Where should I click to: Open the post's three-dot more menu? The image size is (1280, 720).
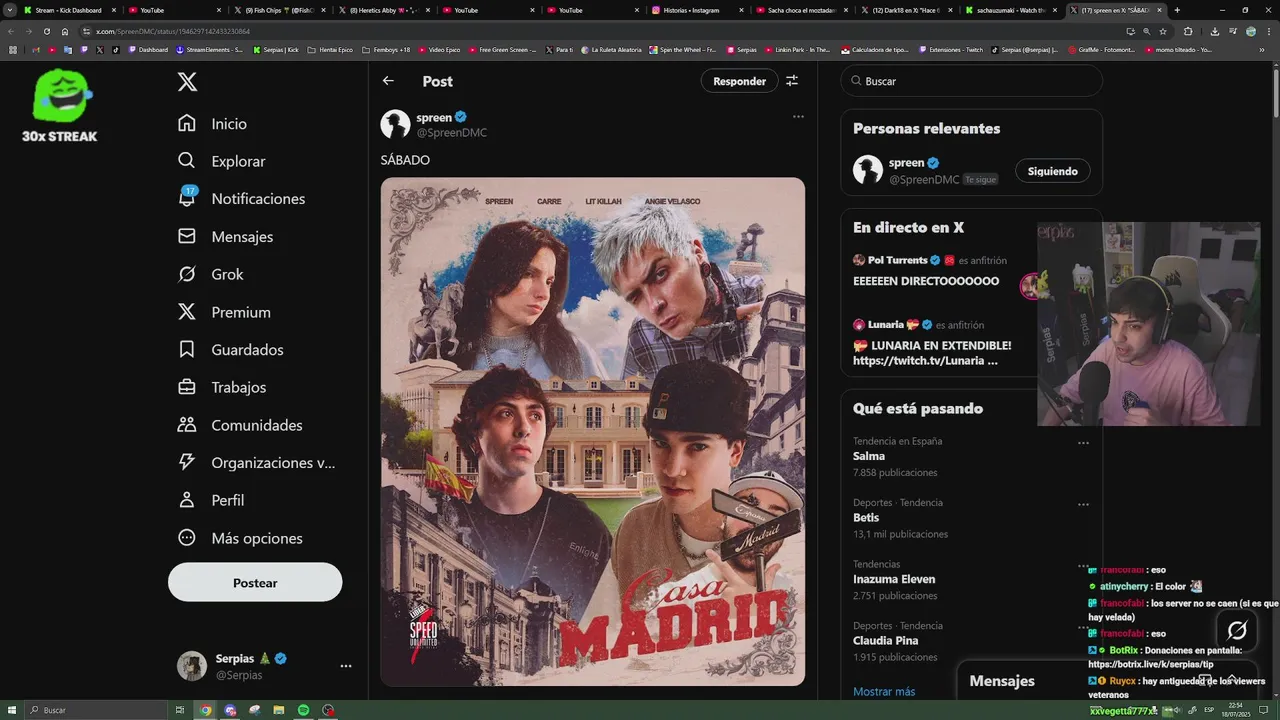798,117
